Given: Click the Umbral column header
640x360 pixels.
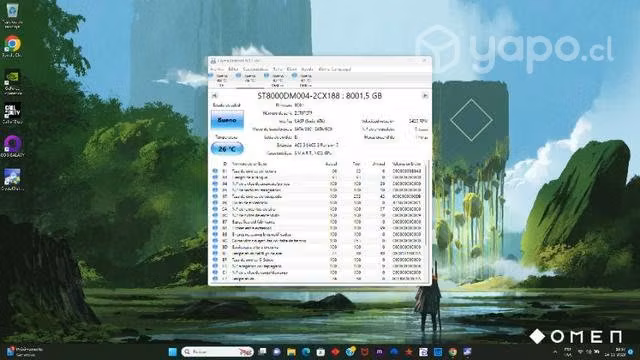Looking at the screenshot, I should [x=378, y=164].
